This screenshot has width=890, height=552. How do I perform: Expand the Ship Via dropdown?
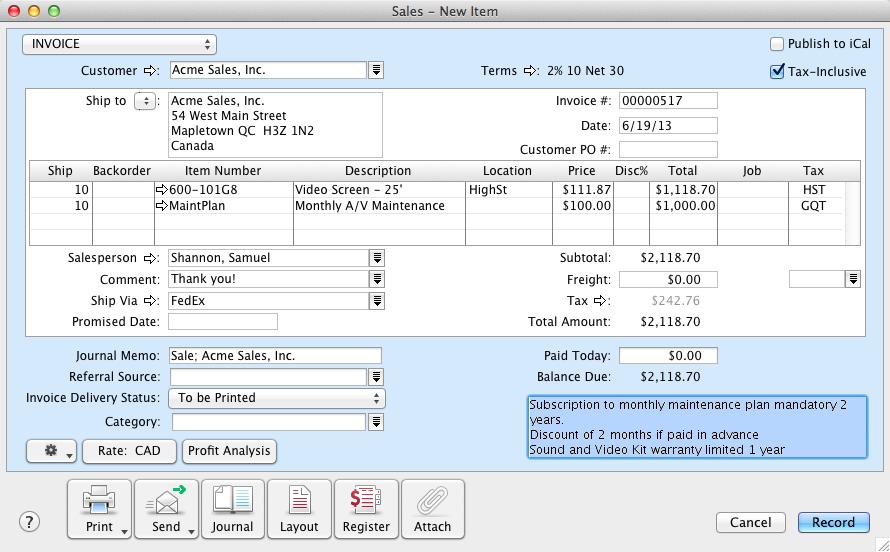click(x=377, y=301)
